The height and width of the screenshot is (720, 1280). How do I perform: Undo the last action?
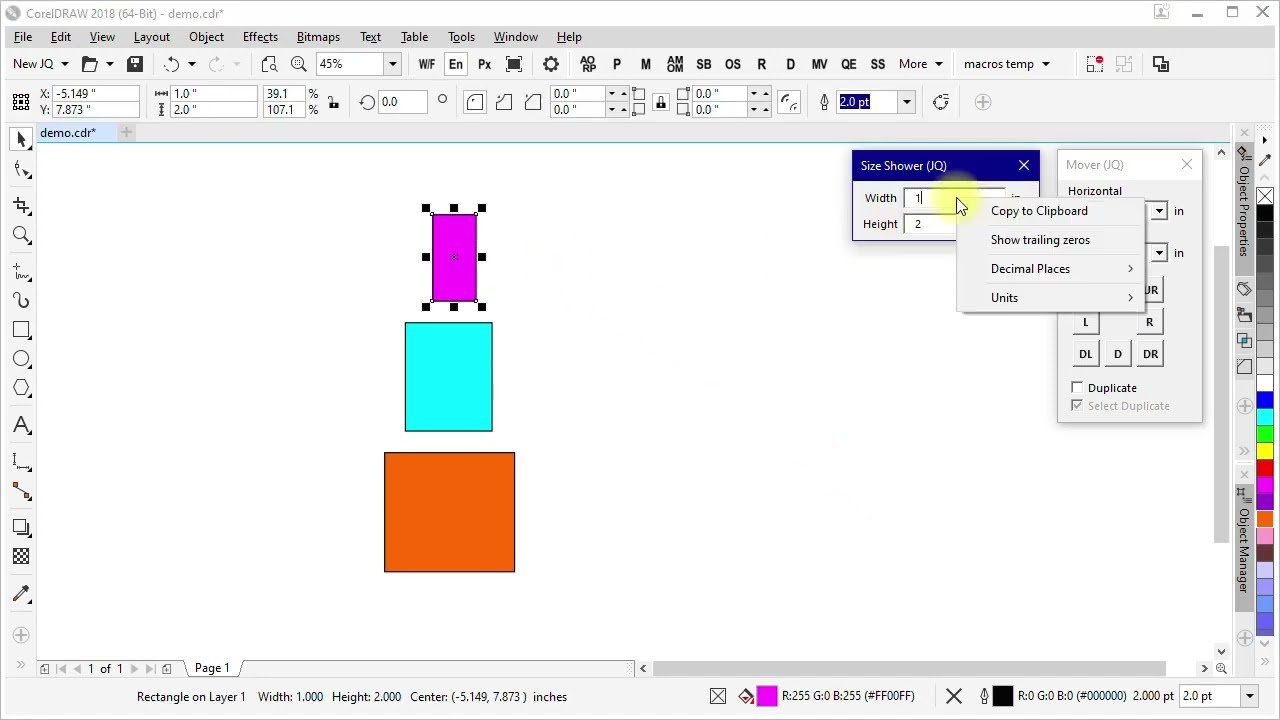(x=172, y=64)
